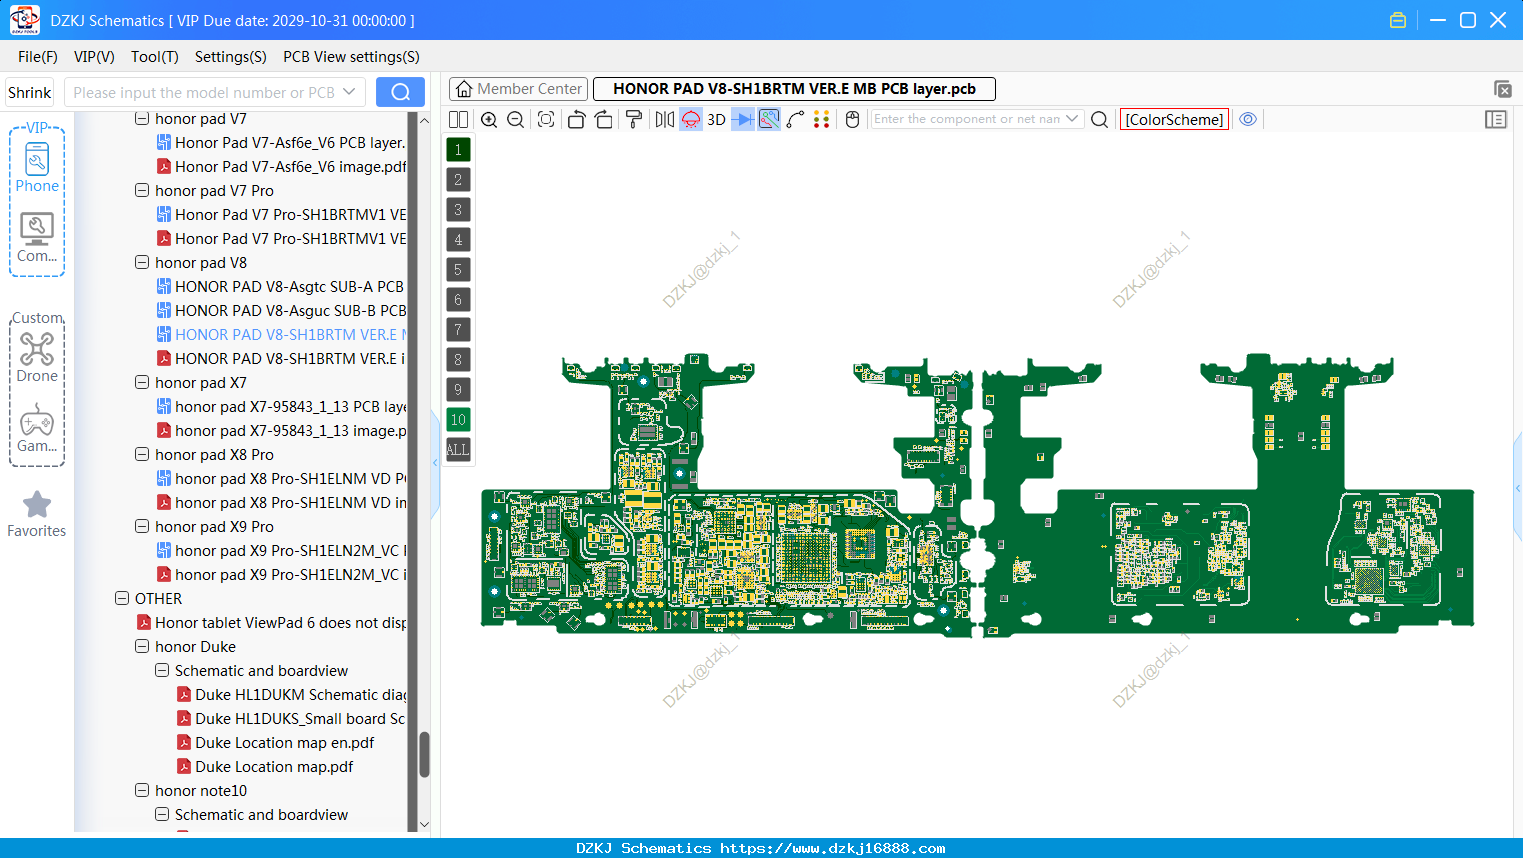Open the Tool(T) menu
Image resolution: width=1523 pixels, height=858 pixels.
[155, 57]
